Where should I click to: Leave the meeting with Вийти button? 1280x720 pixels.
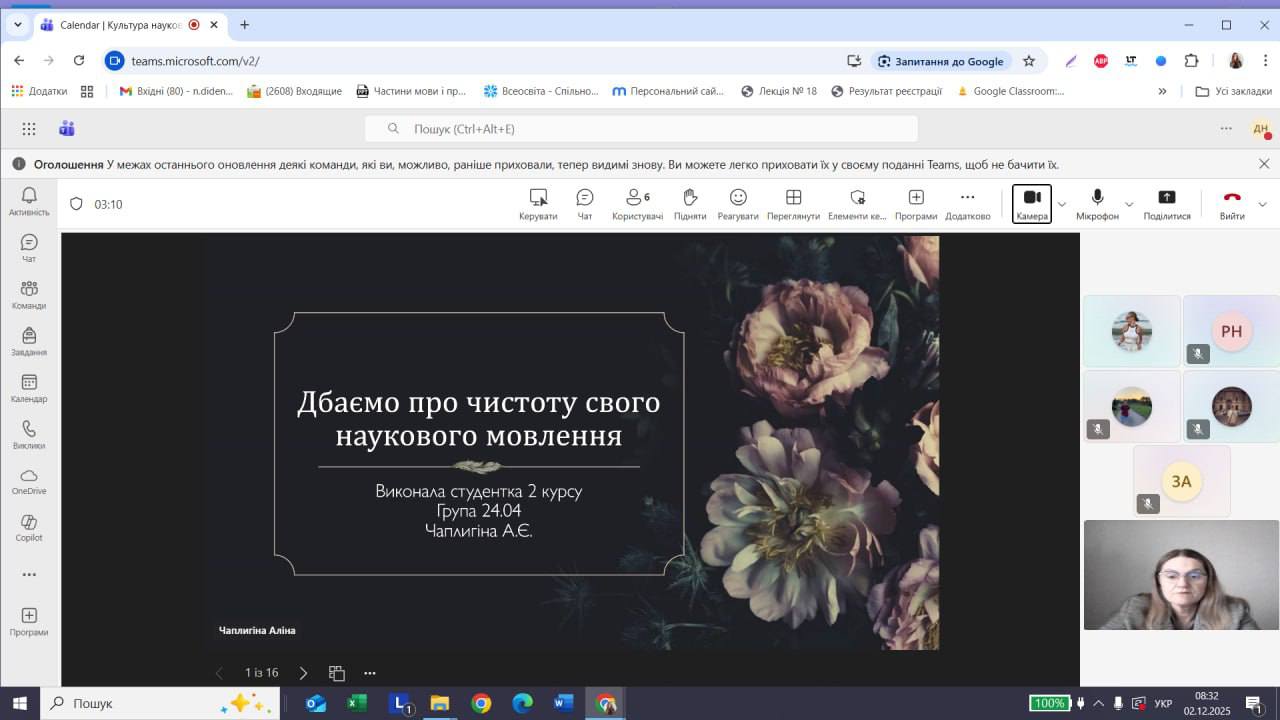pos(1232,203)
